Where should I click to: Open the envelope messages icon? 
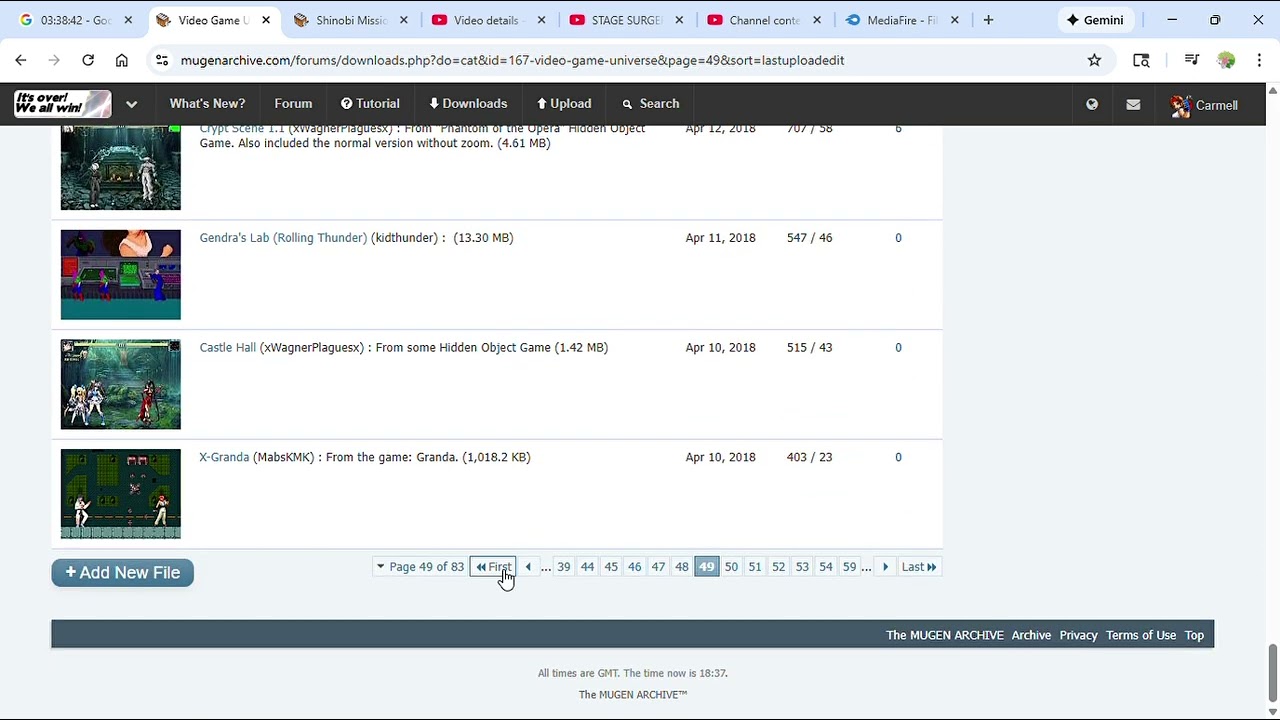pyautogui.click(x=1133, y=104)
